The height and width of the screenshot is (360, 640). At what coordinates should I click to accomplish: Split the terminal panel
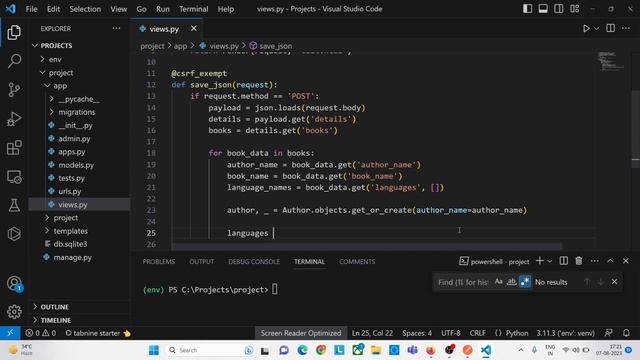563,261
